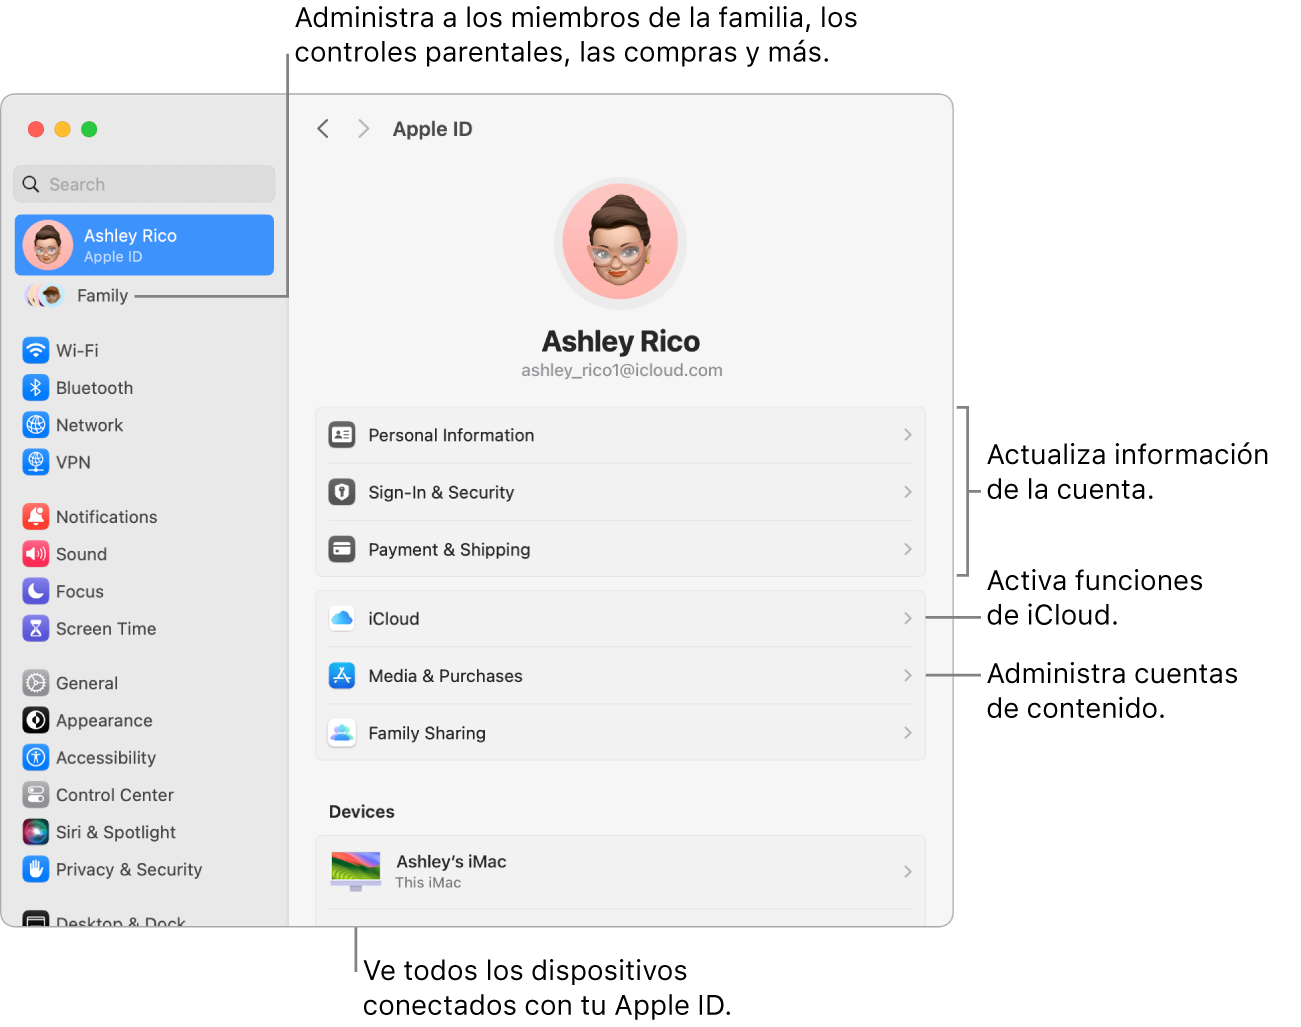Image resolution: width=1301 pixels, height=1027 pixels.
Task: Select General in the sidebar
Action: [36, 683]
